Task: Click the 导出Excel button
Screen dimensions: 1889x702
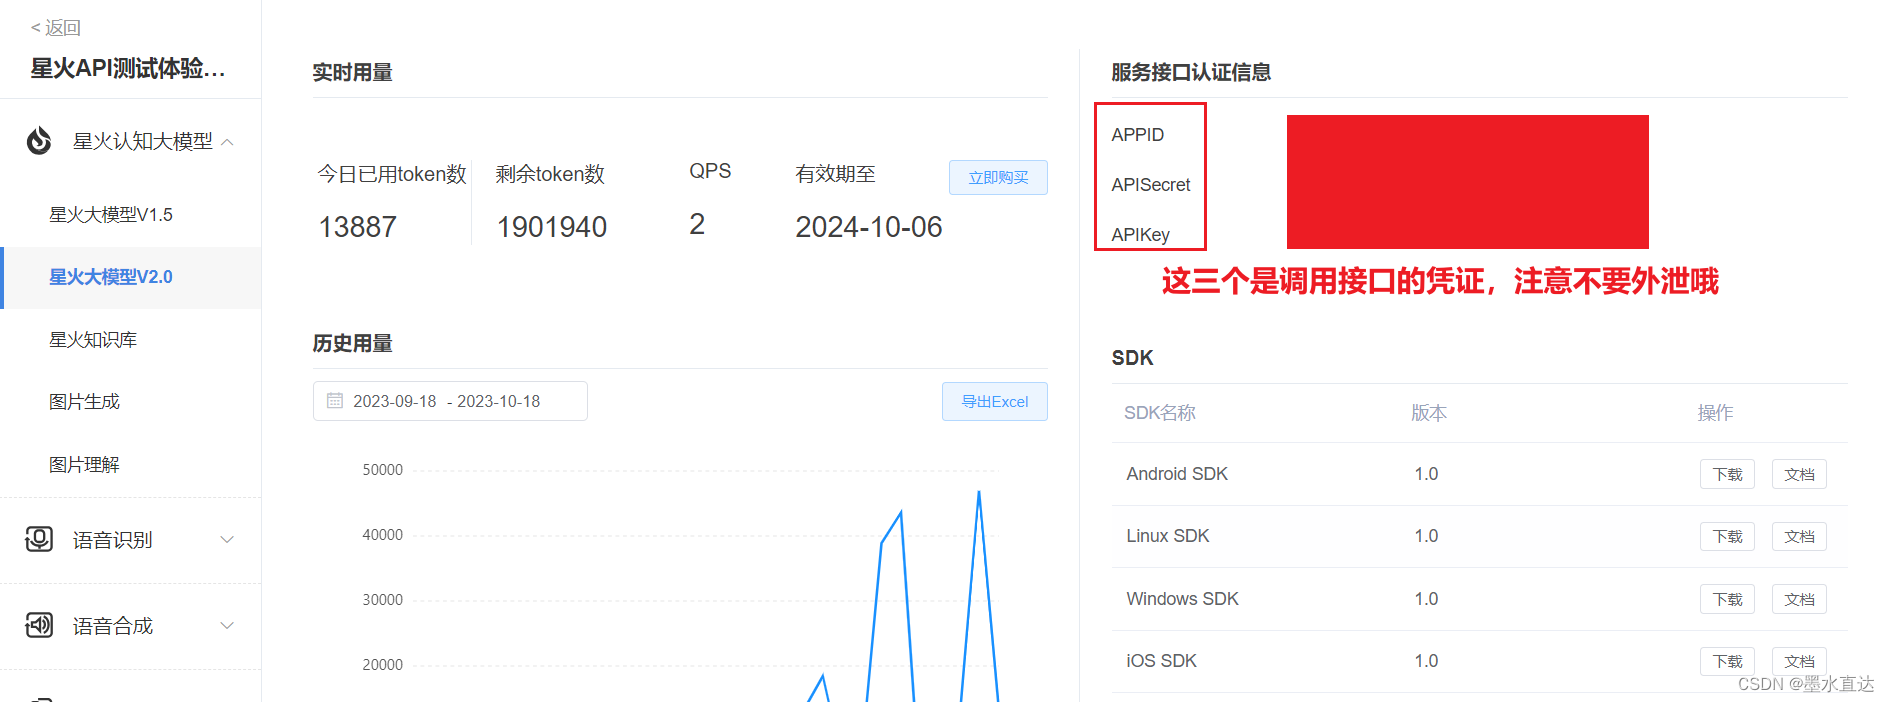Action: click(x=995, y=401)
